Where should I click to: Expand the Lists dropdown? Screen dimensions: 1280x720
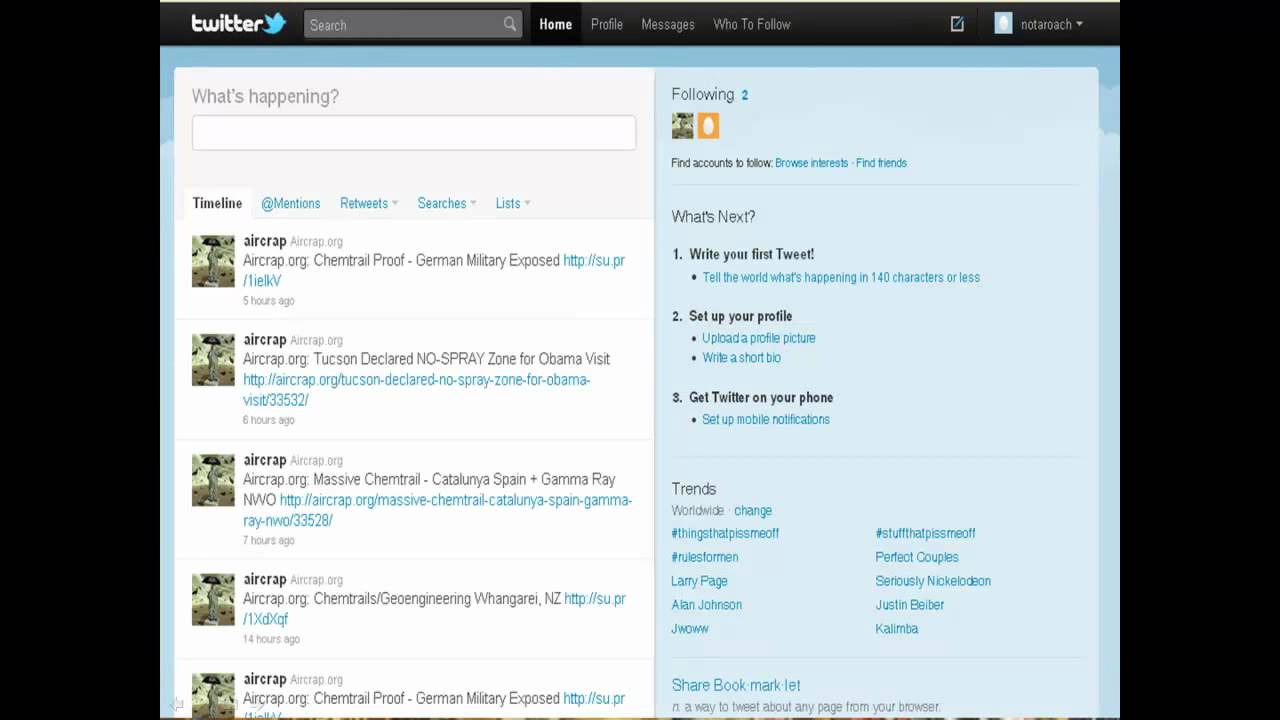click(513, 203)
